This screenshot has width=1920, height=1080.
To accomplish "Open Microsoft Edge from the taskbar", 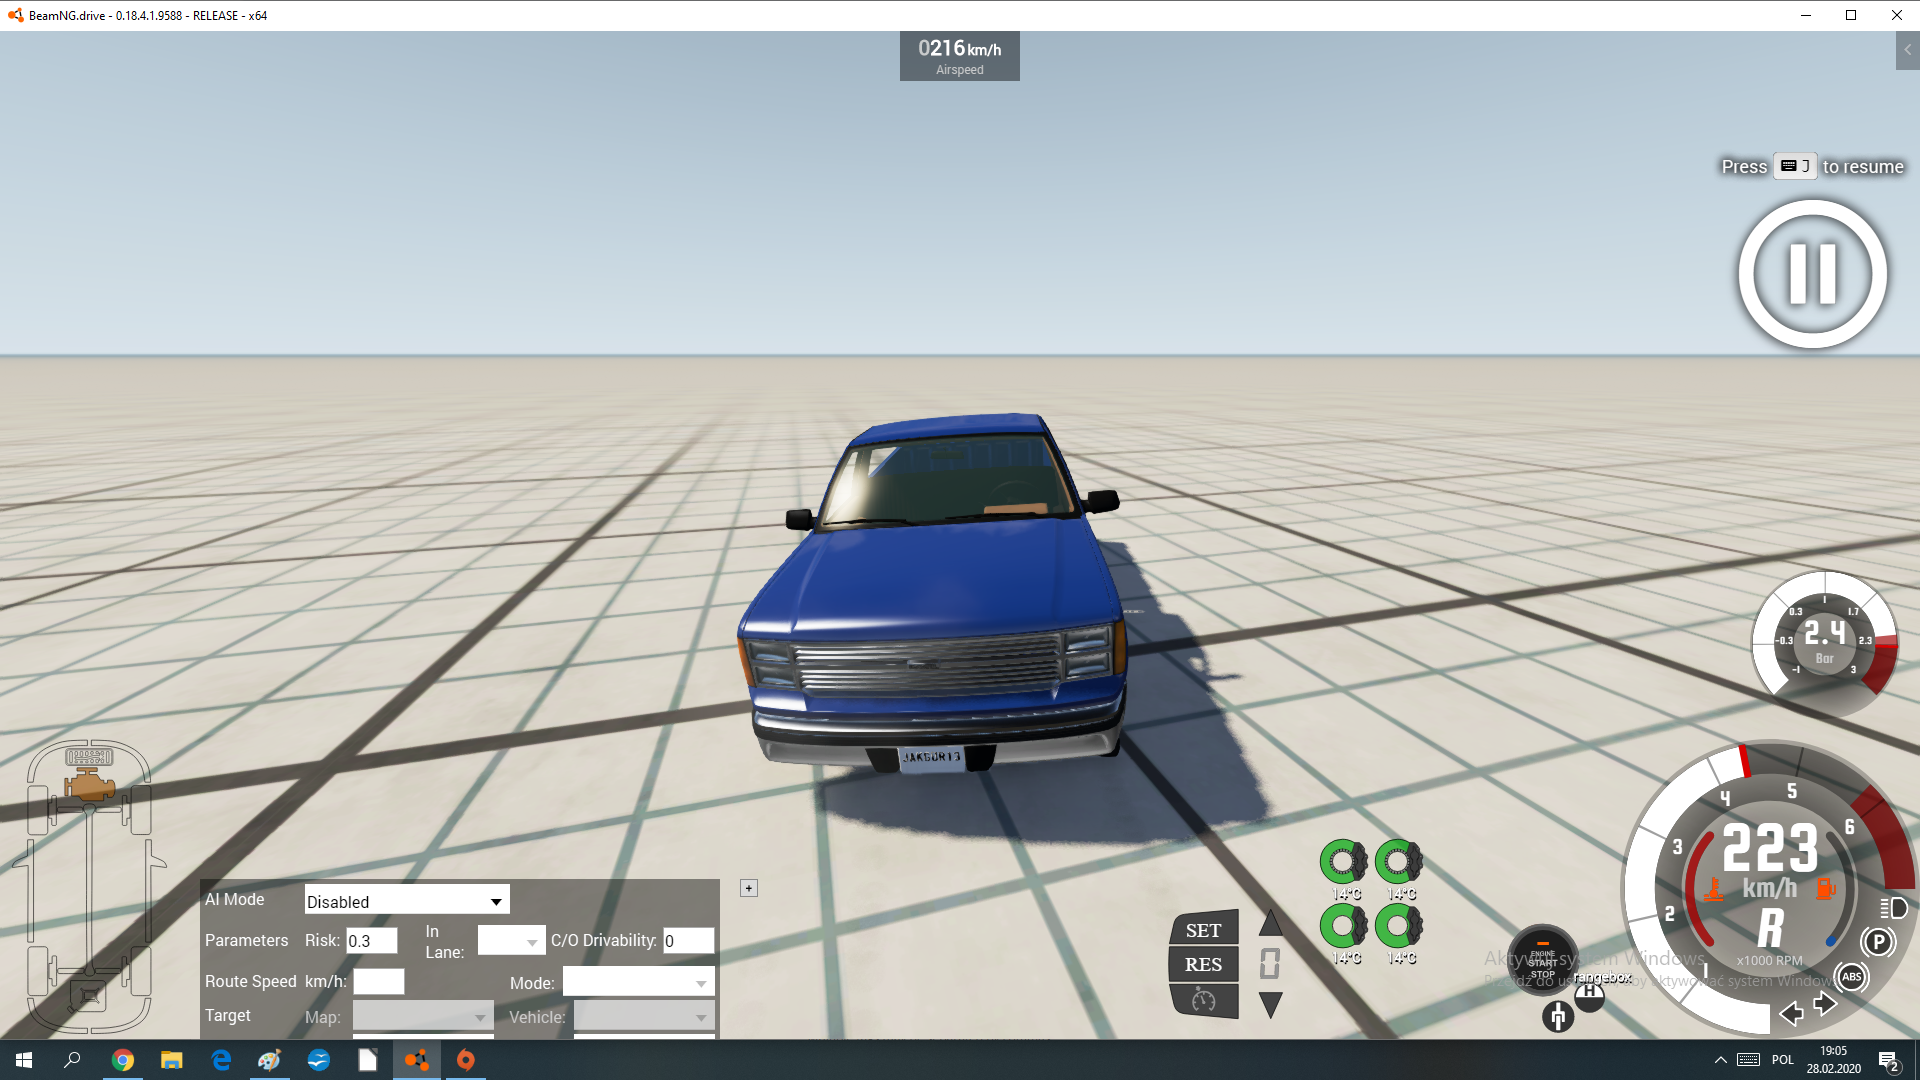I will (x=220, y=1060).
